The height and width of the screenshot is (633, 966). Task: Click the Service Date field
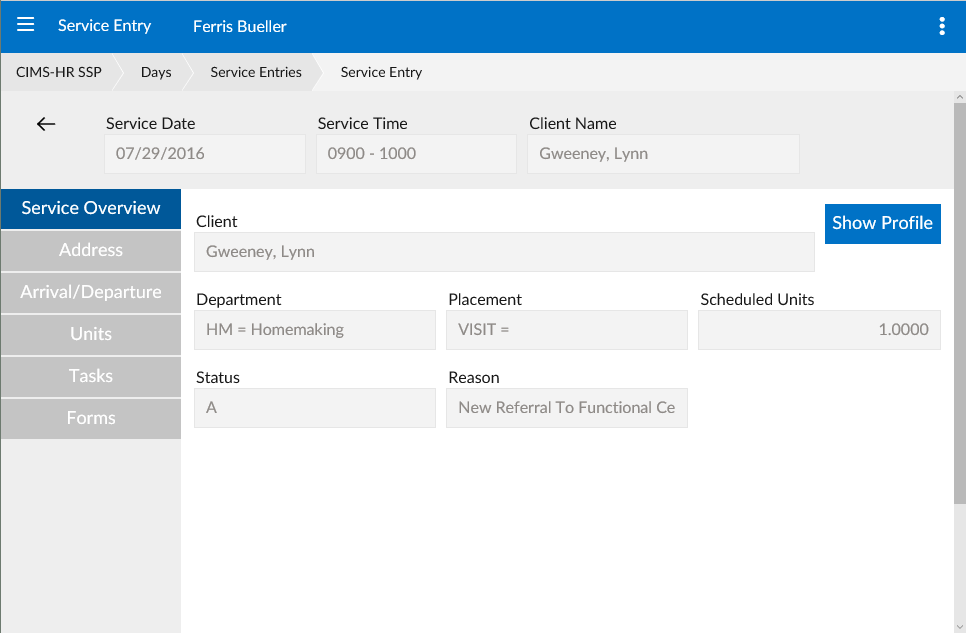point(205,153)
